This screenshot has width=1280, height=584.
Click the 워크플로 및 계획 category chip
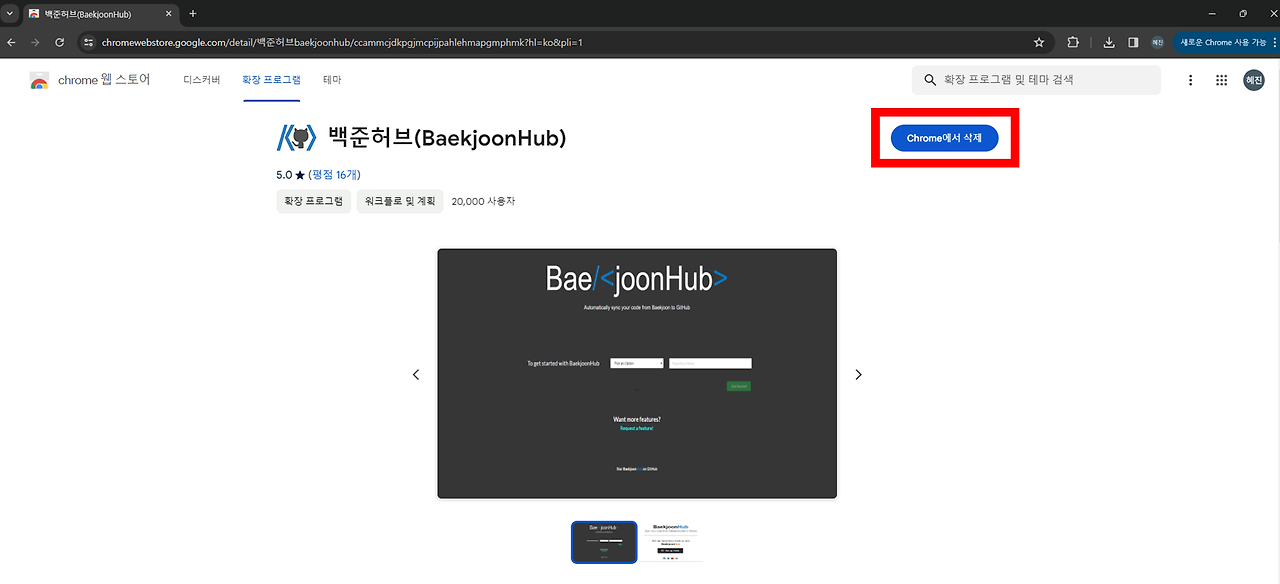click(x=400, y=201)
